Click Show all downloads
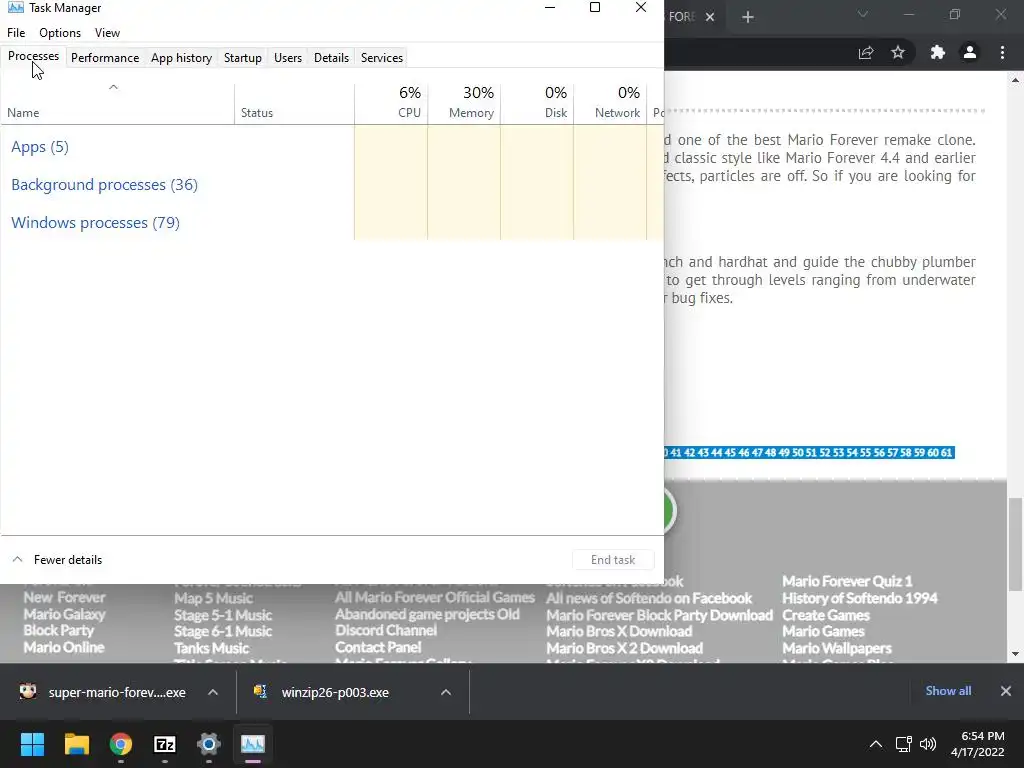The width and height of the screenshot is (1024, 768). [948, 691]
